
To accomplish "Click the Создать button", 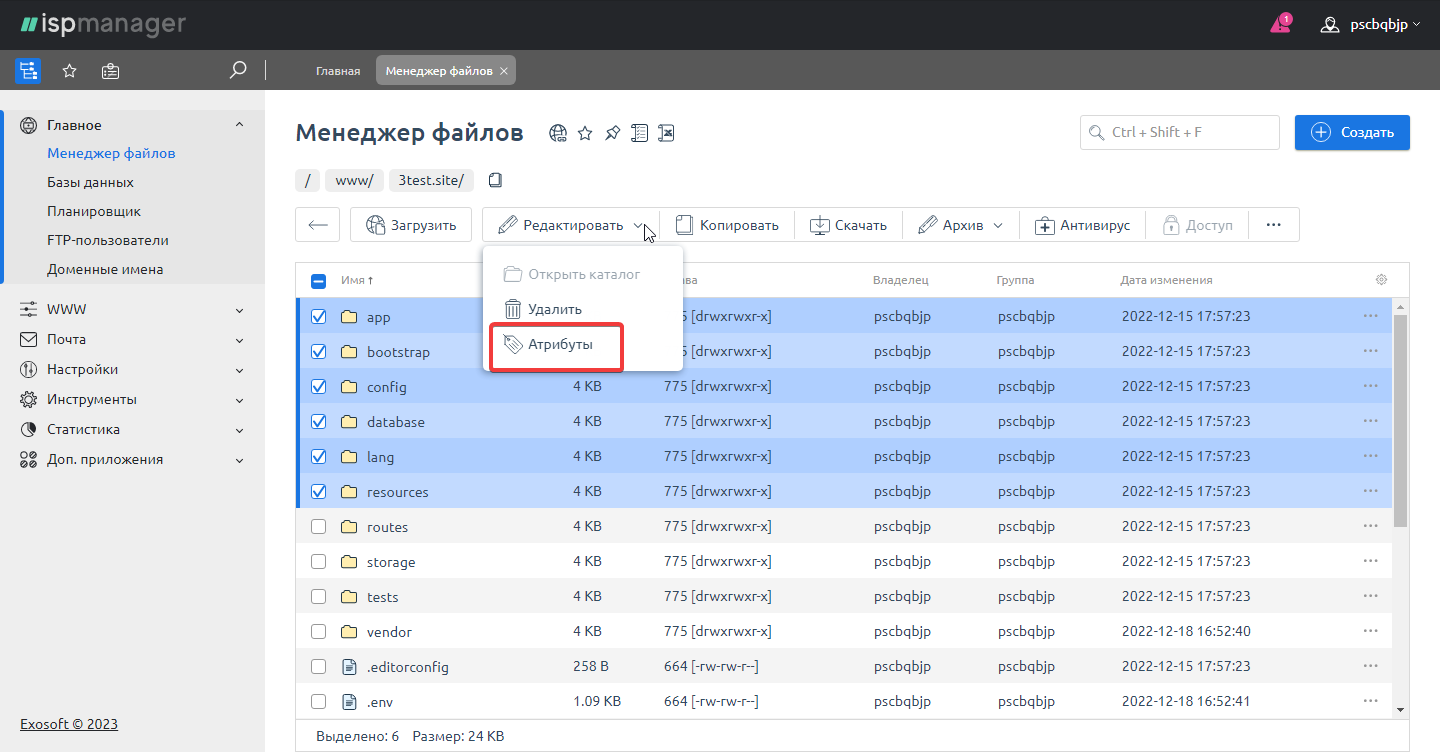I will pyautogui.click(x=1352, y=133).
